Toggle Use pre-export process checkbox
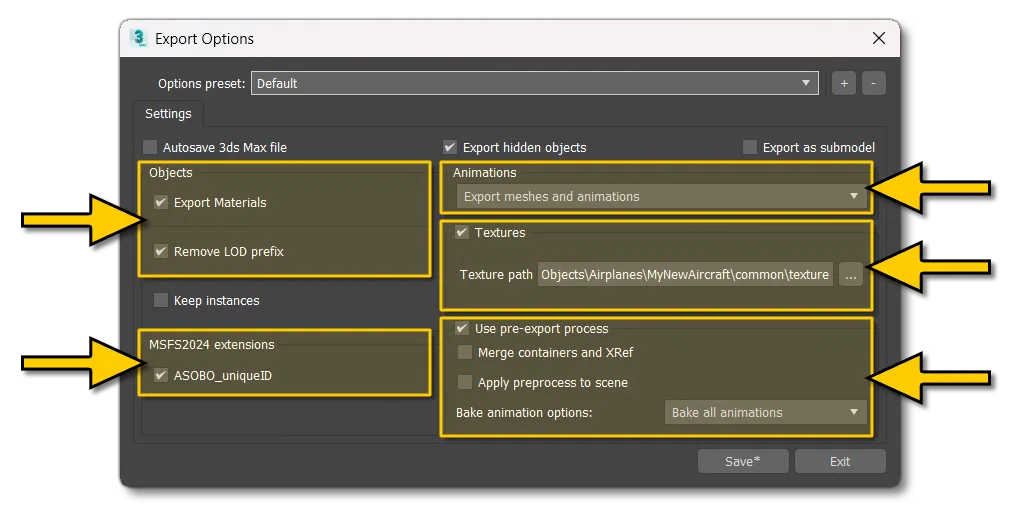1020x507 pixels. coord(462,329)
